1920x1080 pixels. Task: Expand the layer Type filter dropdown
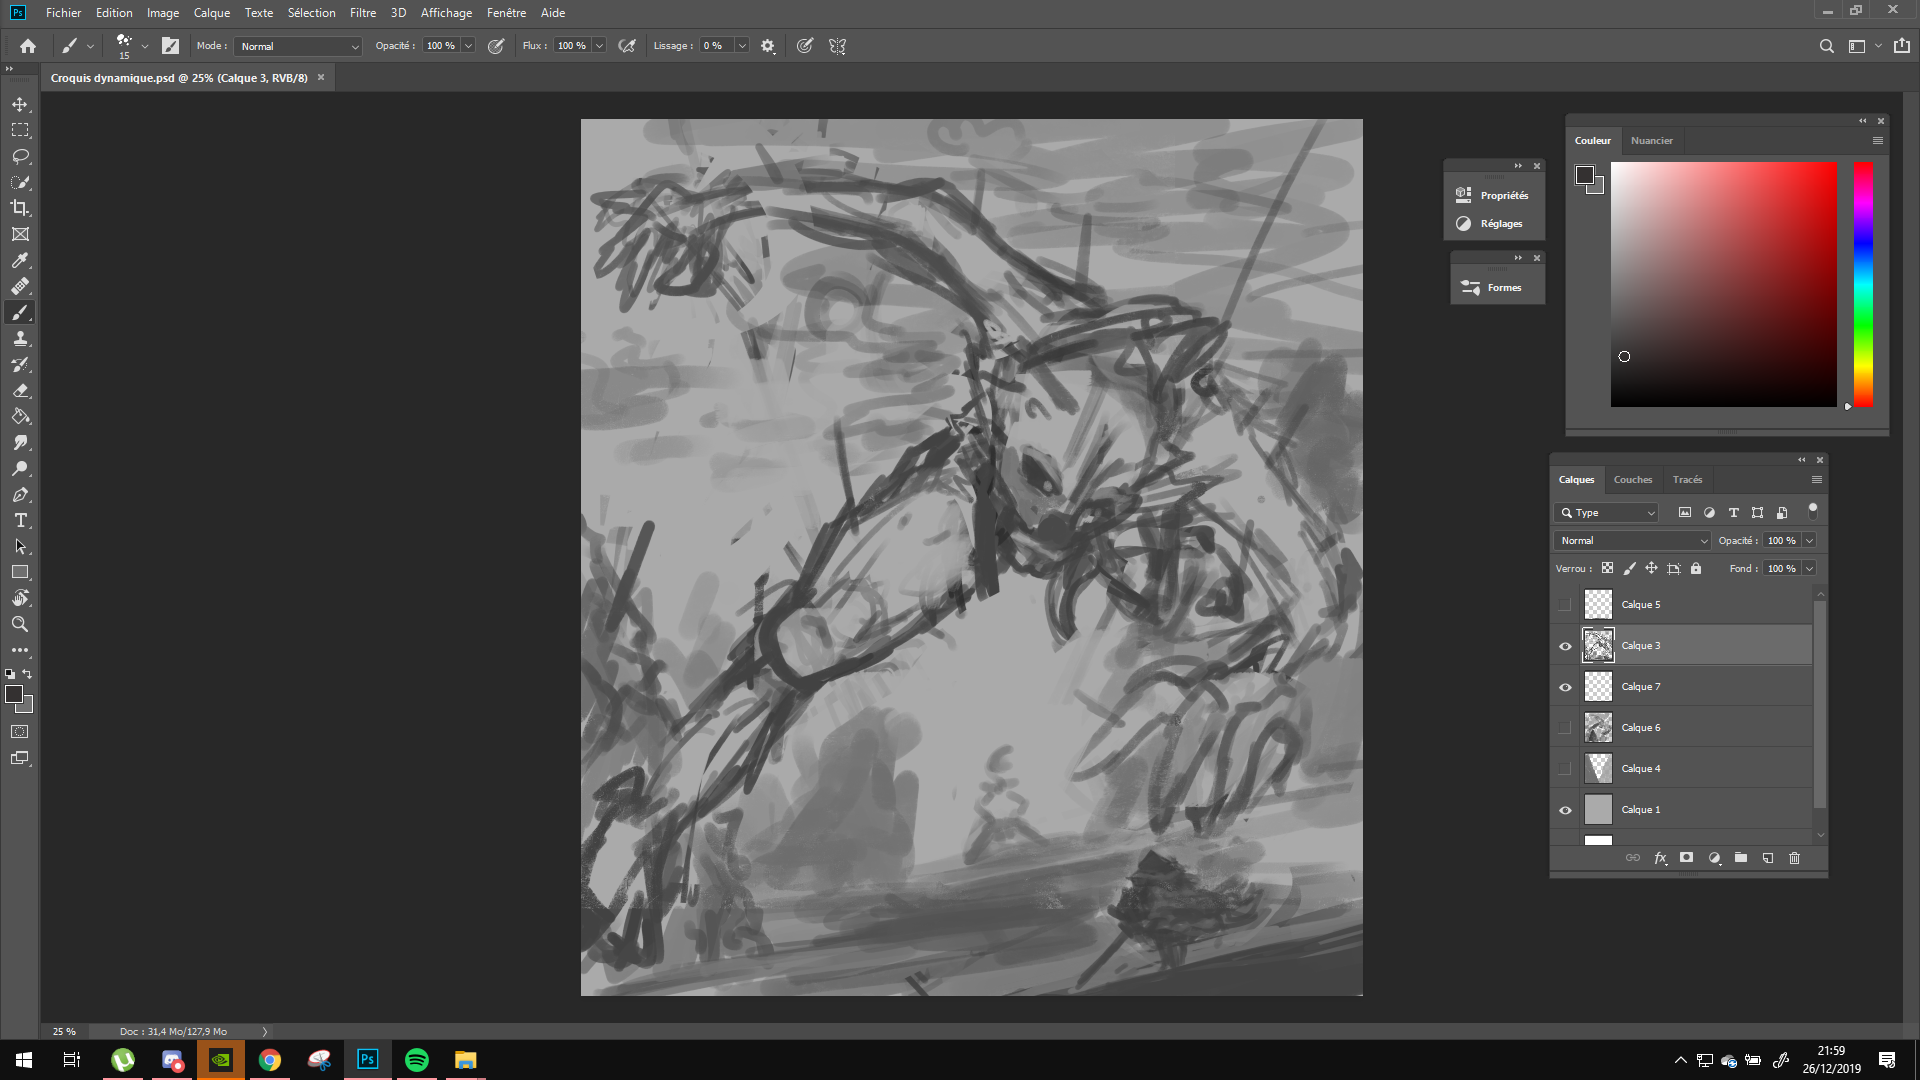pyautogui.click(x=1606, y=513)
